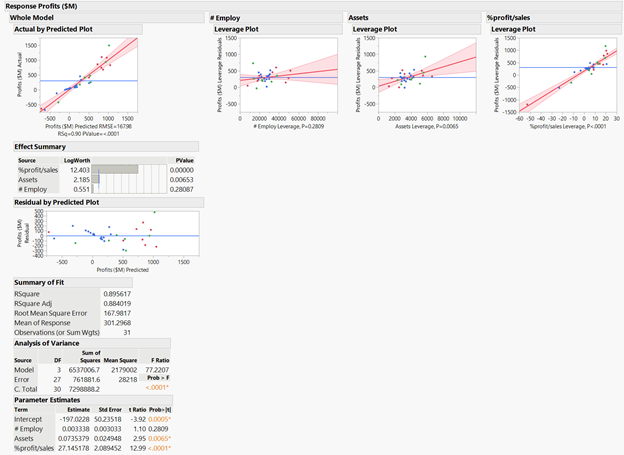Screen dimensions: 624x455
Task: Click Observations count 31
Action: tap(127, 332)
